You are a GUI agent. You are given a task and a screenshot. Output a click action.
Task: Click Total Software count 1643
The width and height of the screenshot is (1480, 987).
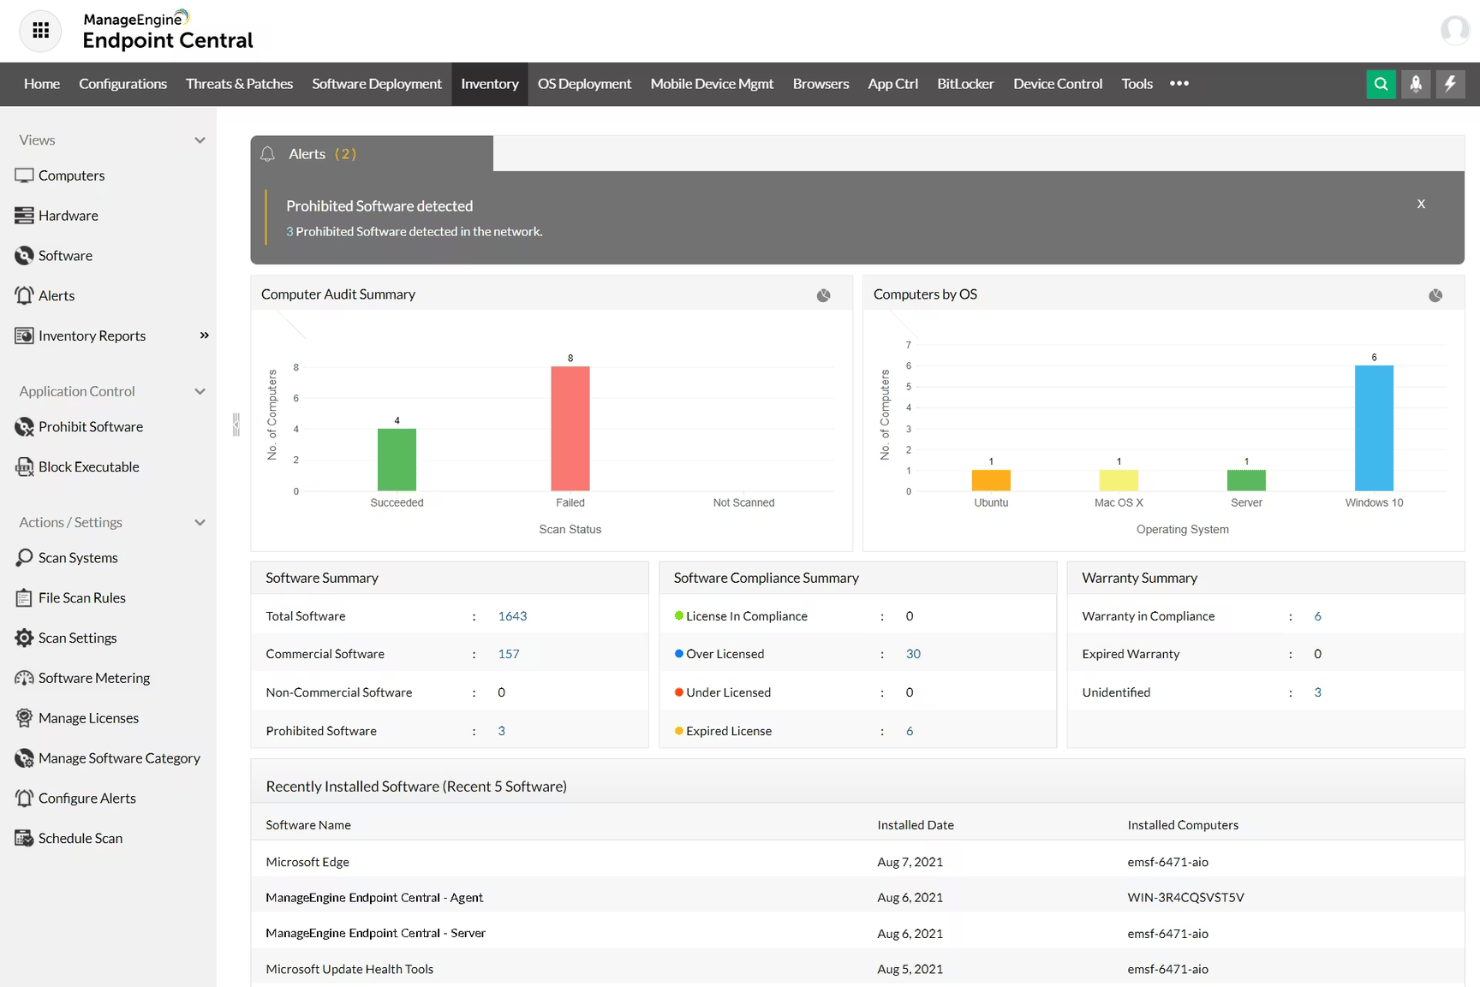coord(513,616)
